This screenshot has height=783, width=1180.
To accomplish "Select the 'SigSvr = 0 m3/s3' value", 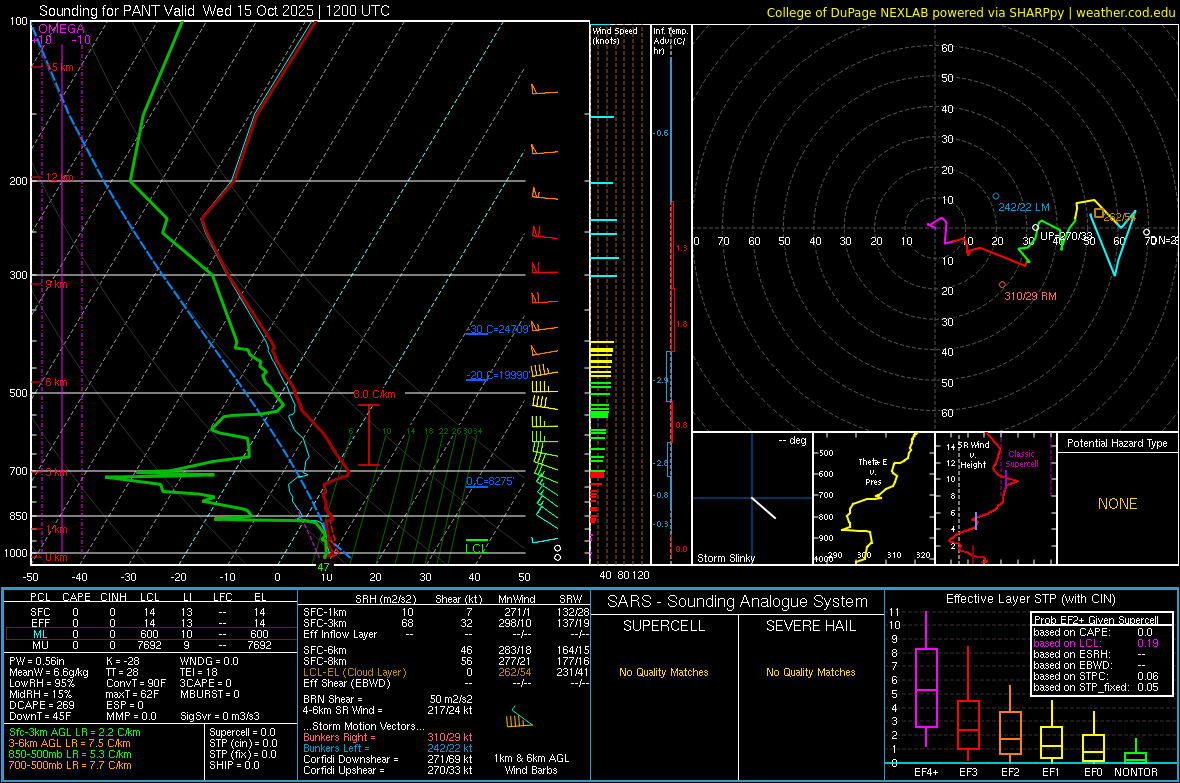I will (220, 716).
